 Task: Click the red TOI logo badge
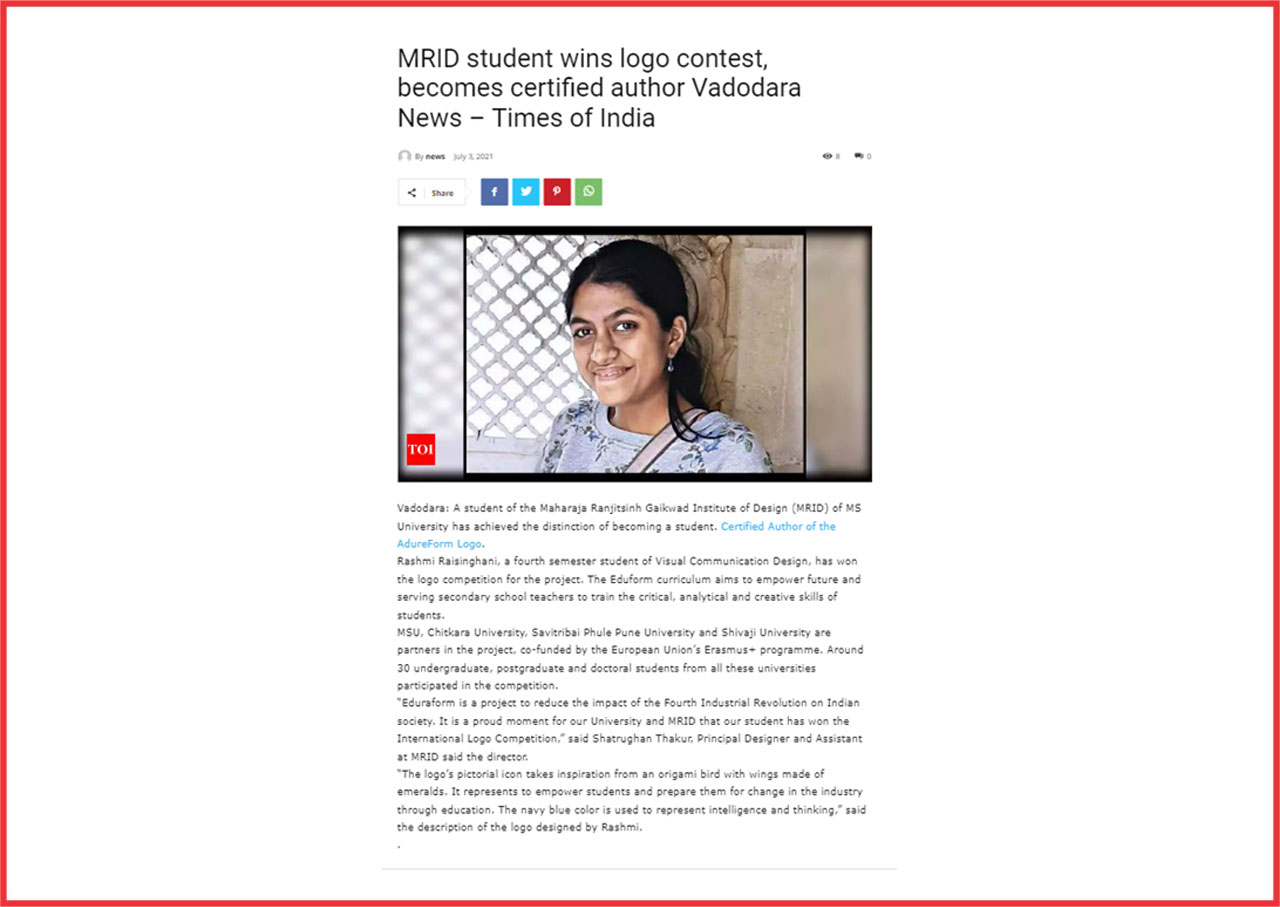pos(421,449)
